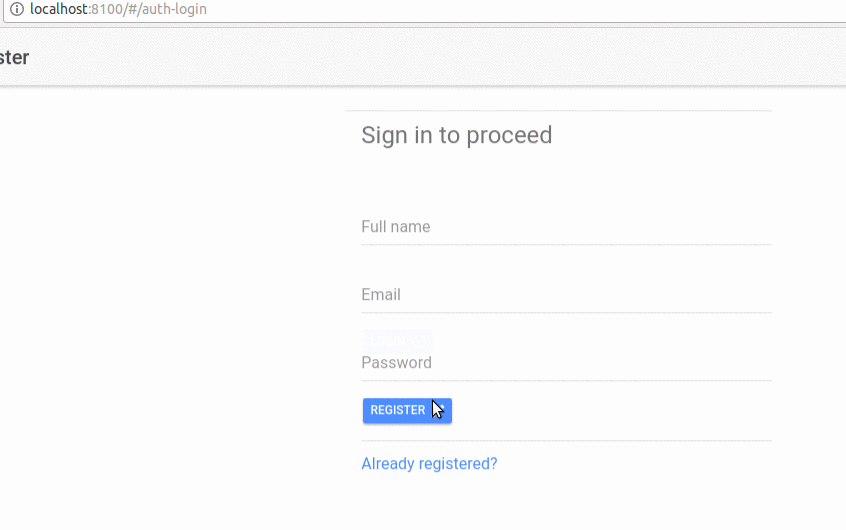
Task: Click the "auth-login" part of the URL
Action: pos(175,9)
